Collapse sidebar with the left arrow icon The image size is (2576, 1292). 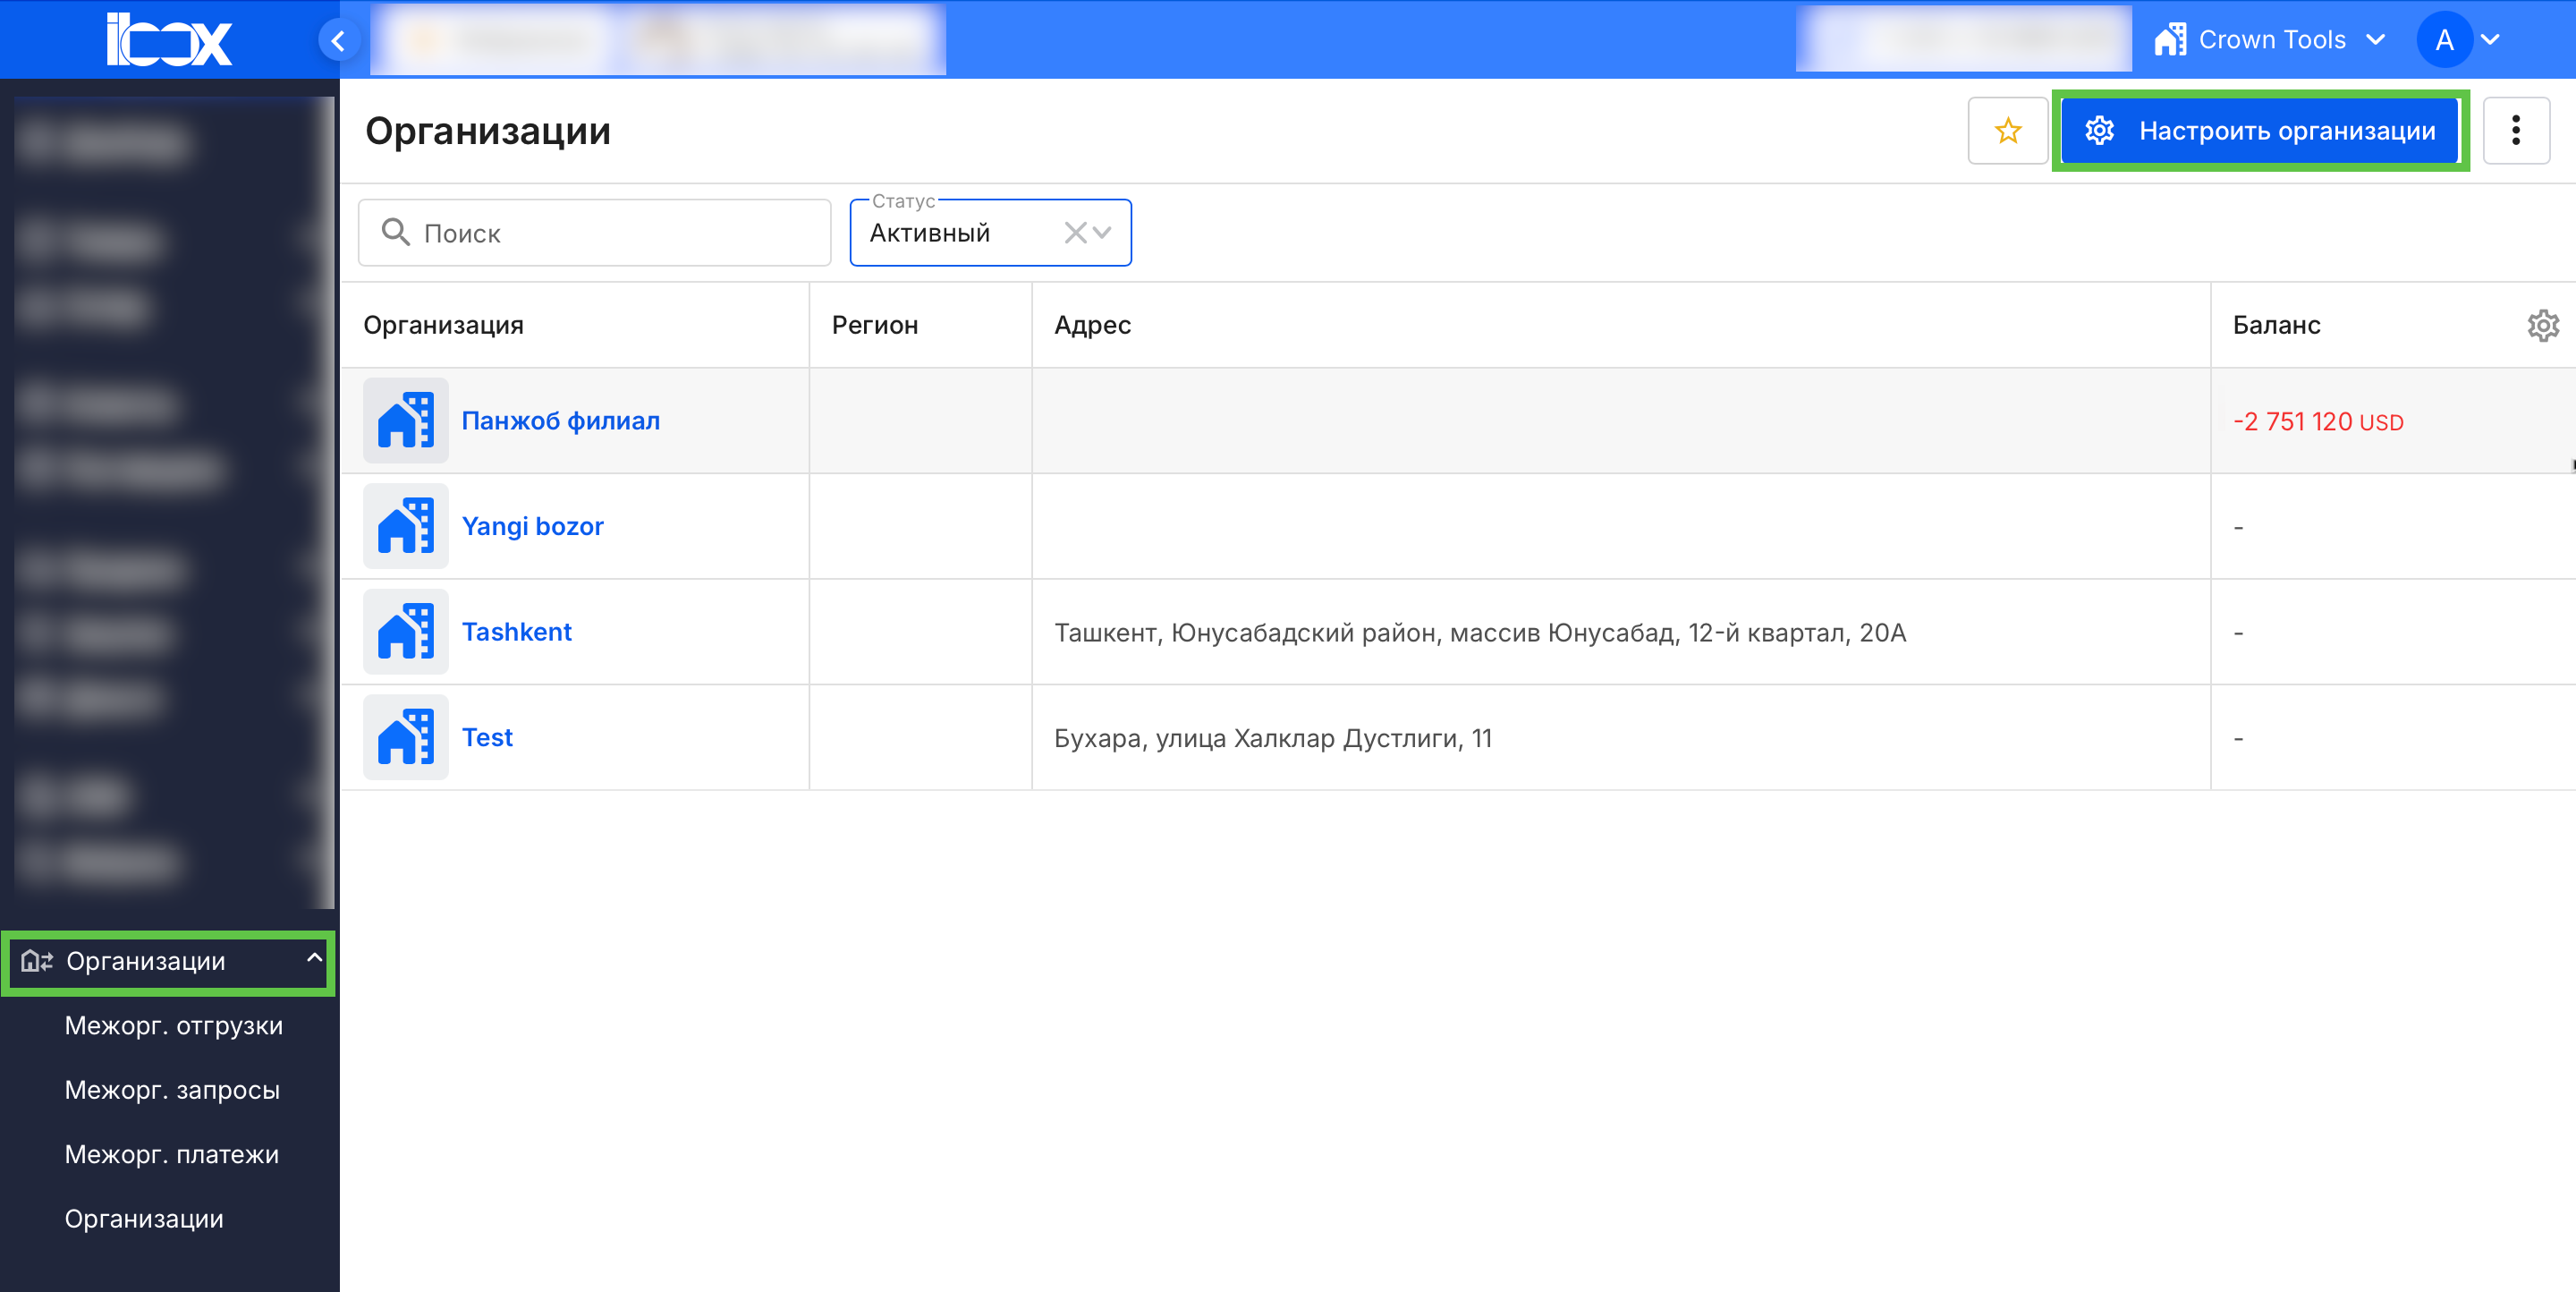[x=338, y=41]
